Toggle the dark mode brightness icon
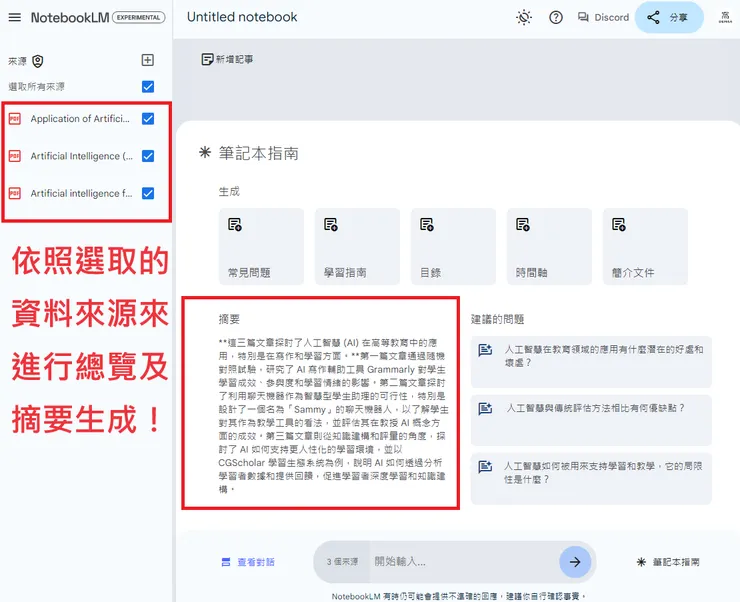 (x=524, y=17)
